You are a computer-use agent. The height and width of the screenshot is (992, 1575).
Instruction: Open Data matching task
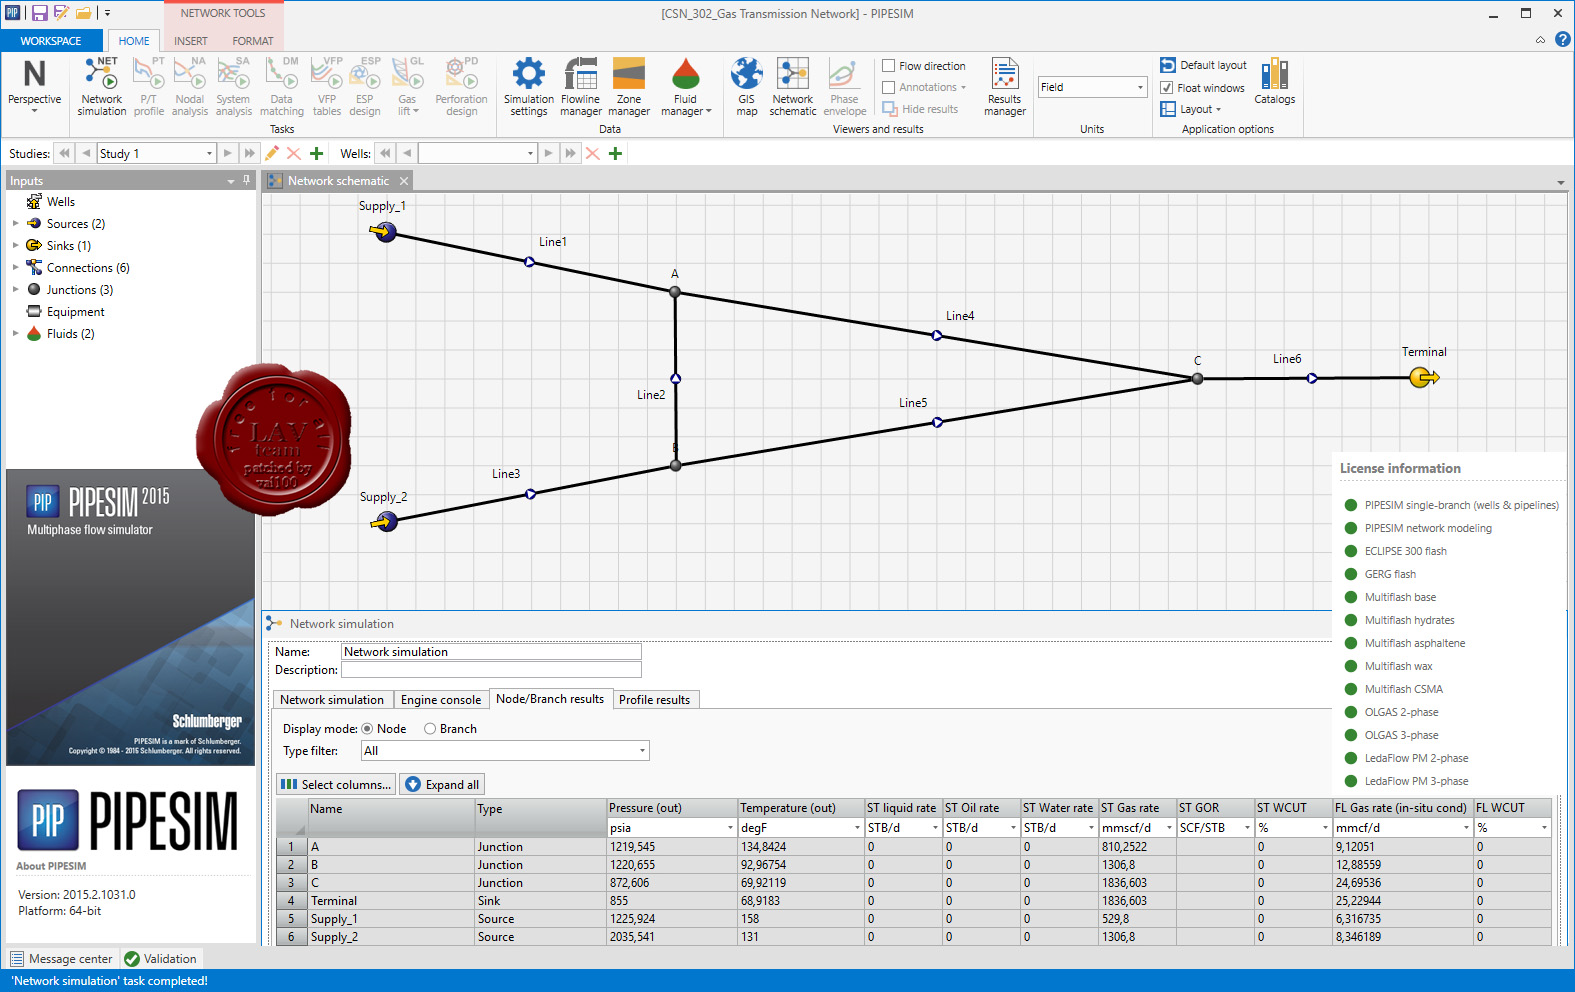[x=282, y=87]
